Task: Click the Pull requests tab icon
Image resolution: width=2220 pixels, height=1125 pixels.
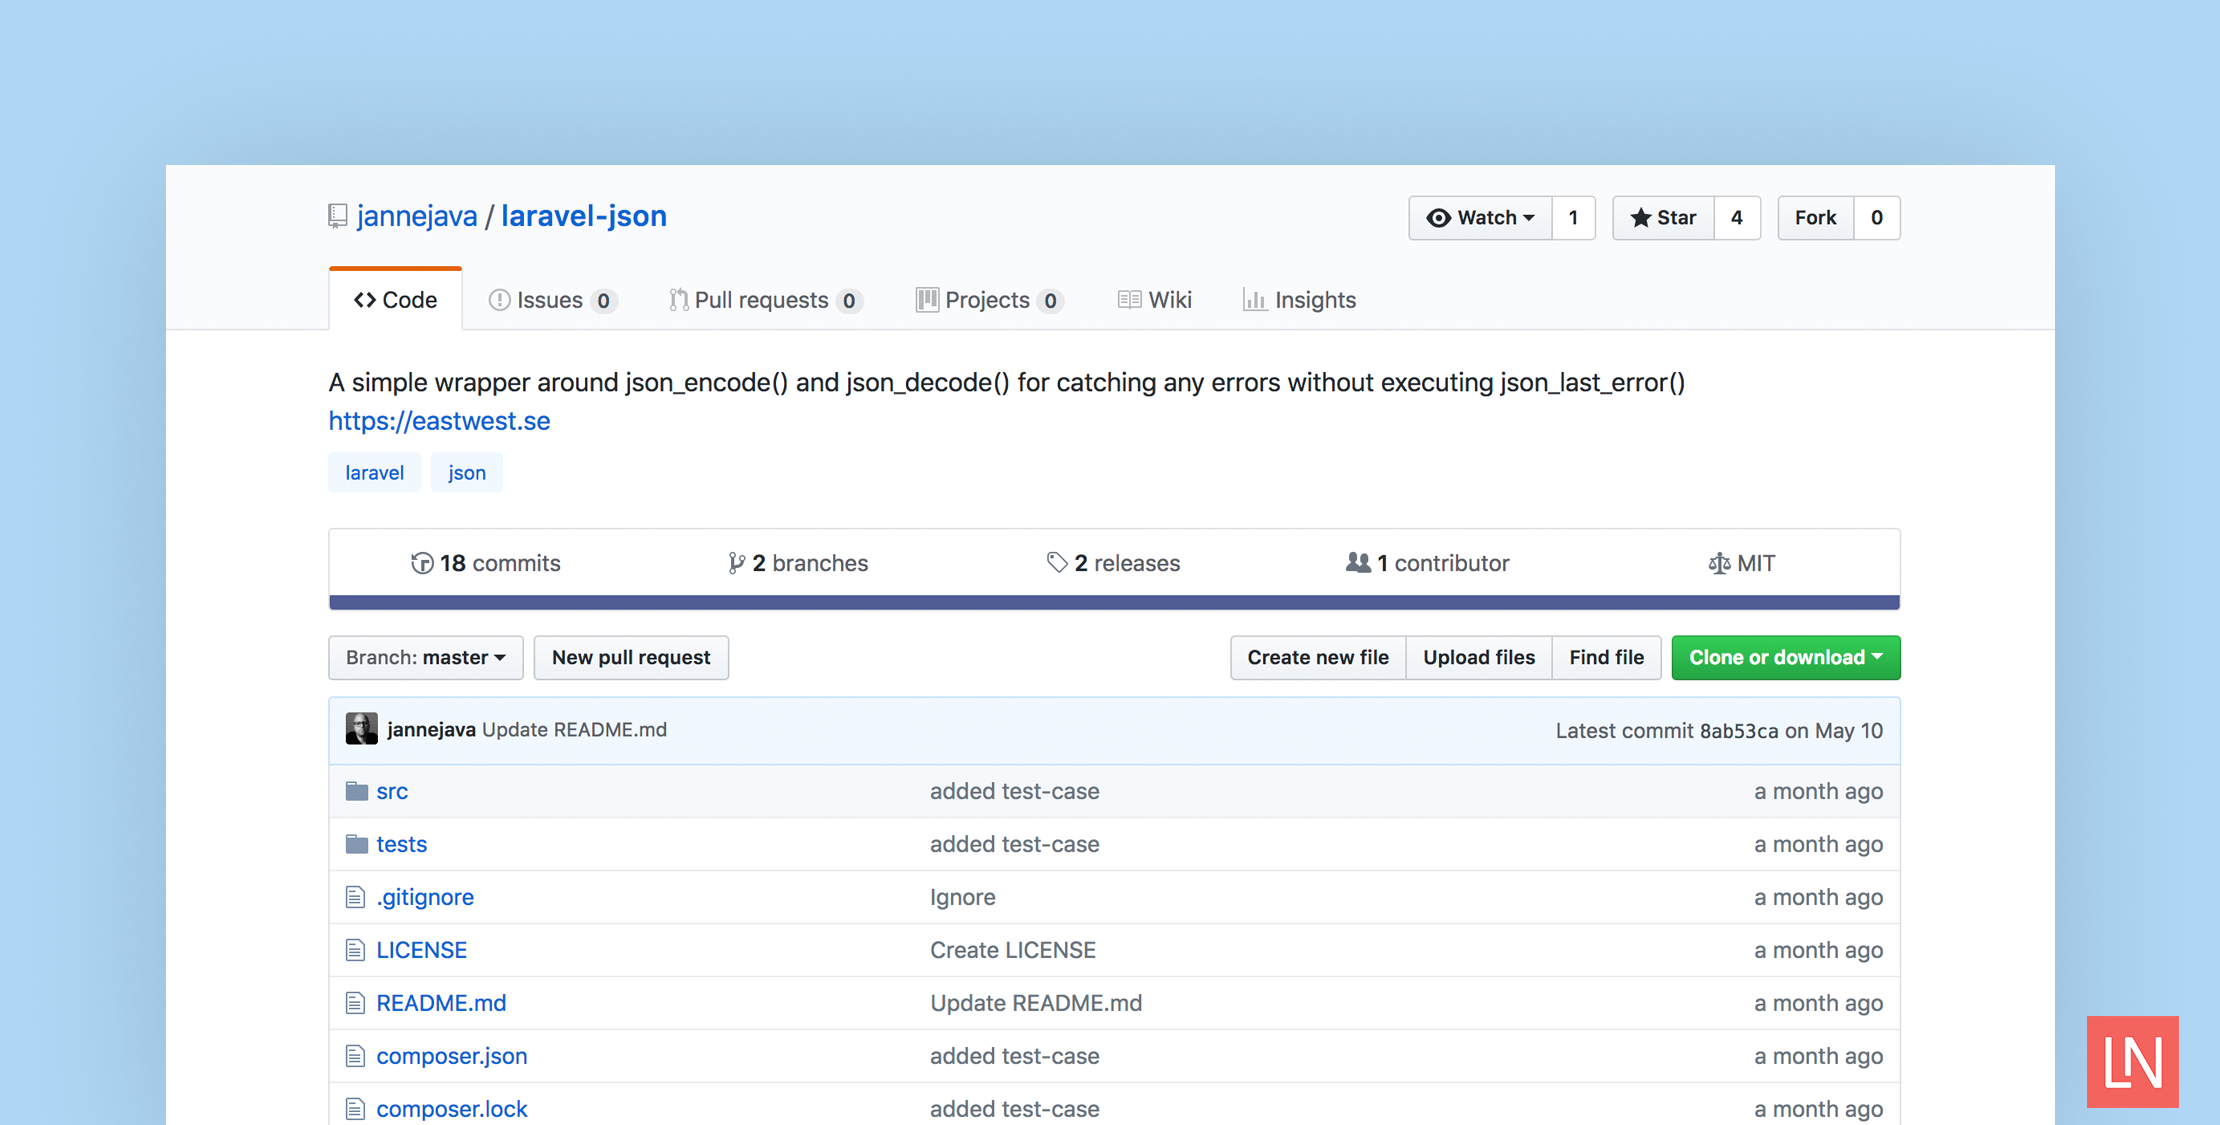Action: click(x=677, y=300)
